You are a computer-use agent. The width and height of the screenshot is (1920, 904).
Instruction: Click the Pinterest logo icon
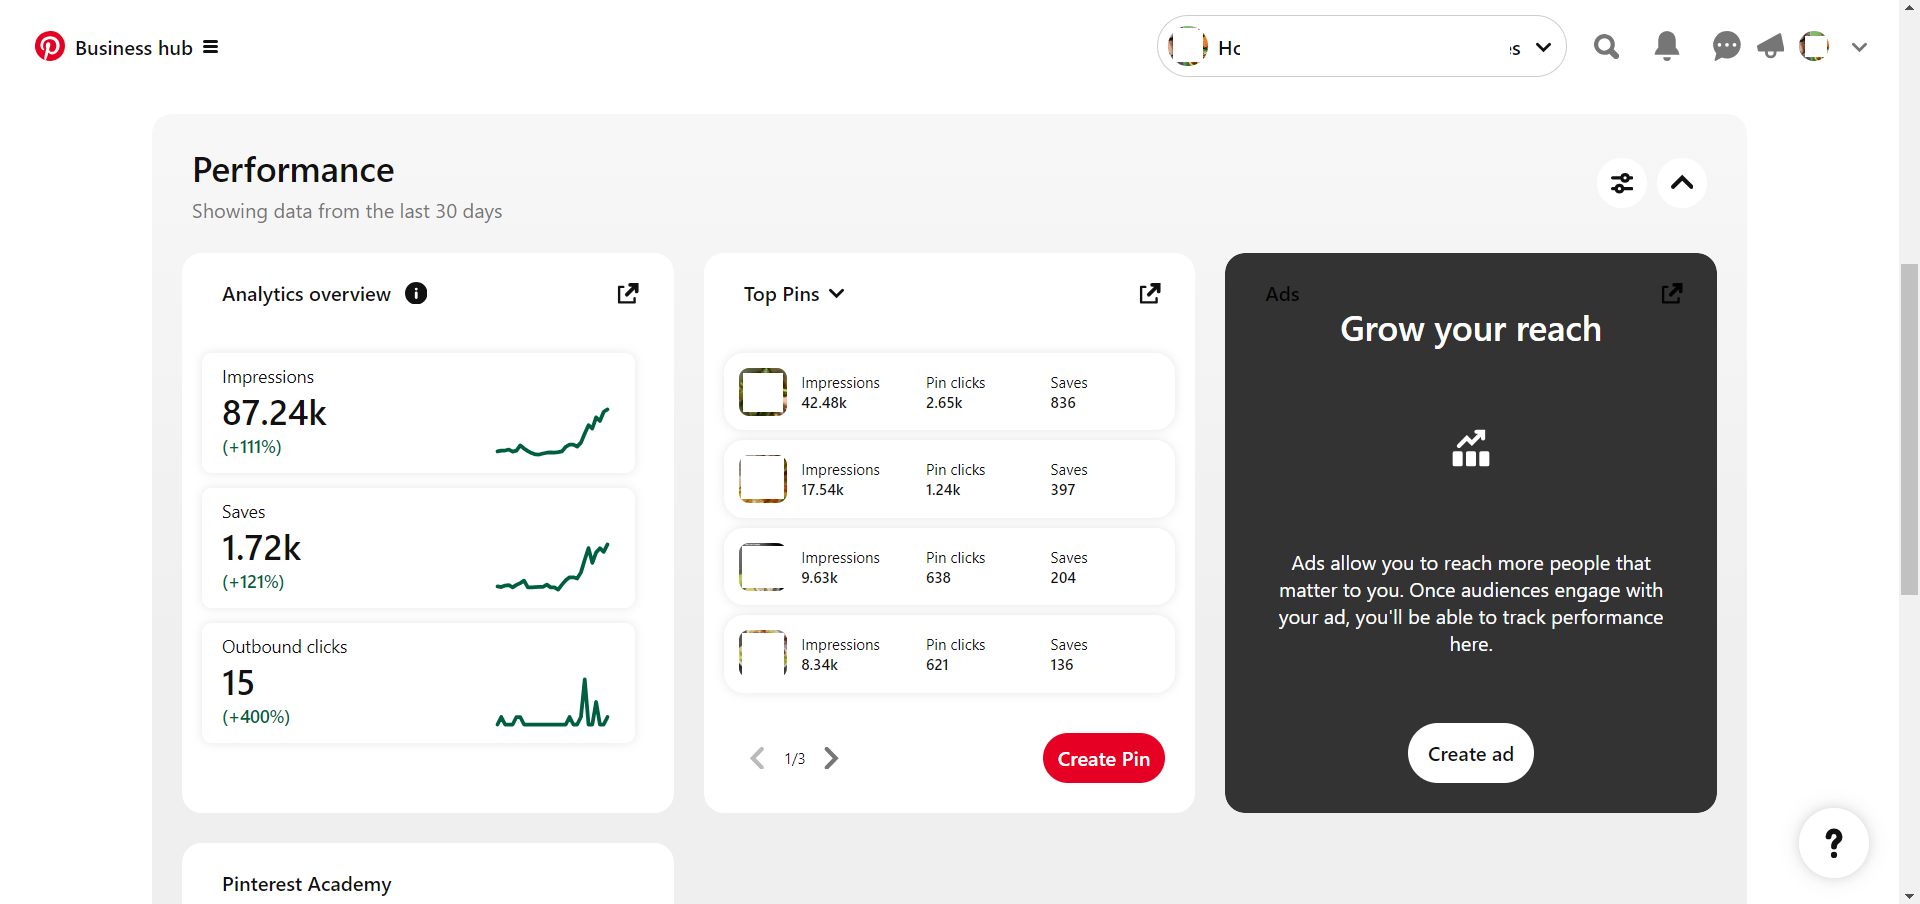tap(49, 46)
